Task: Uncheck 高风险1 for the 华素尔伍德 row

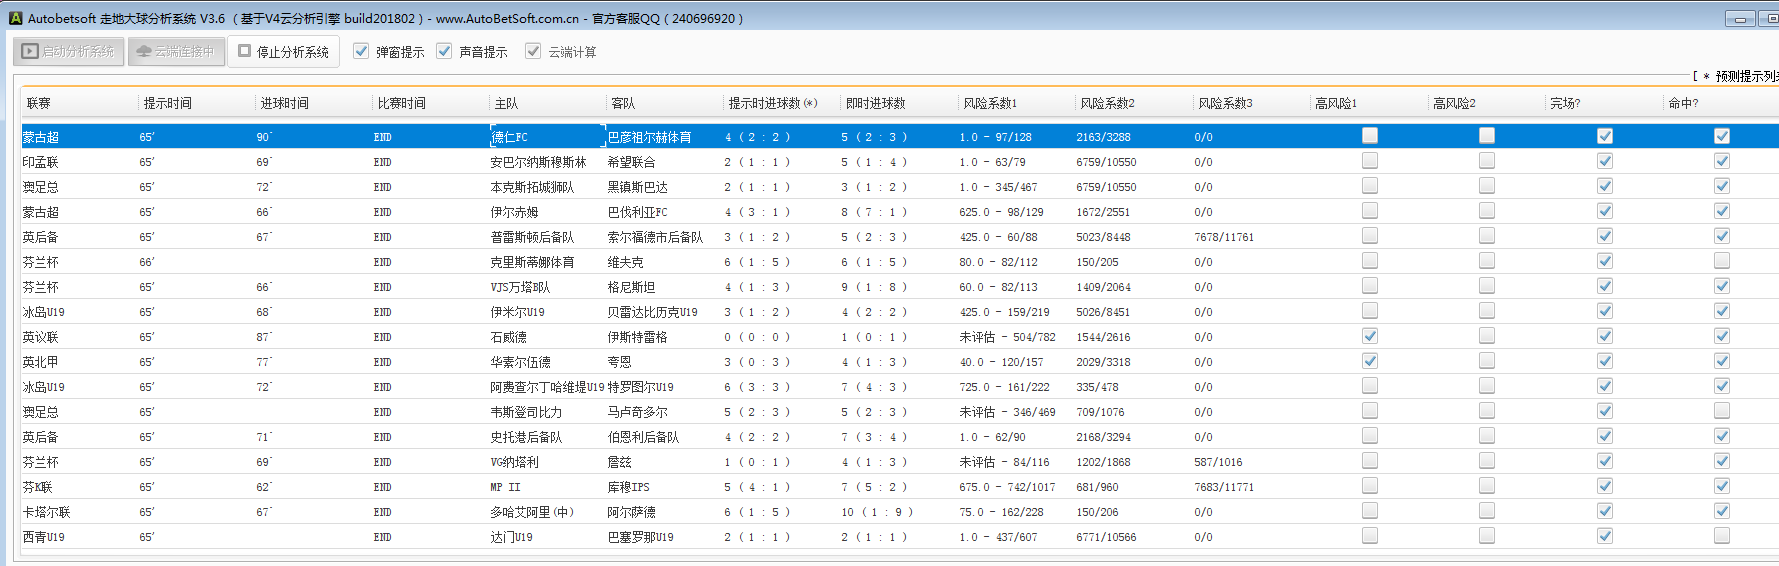Action: click(x=1370, y=361)
